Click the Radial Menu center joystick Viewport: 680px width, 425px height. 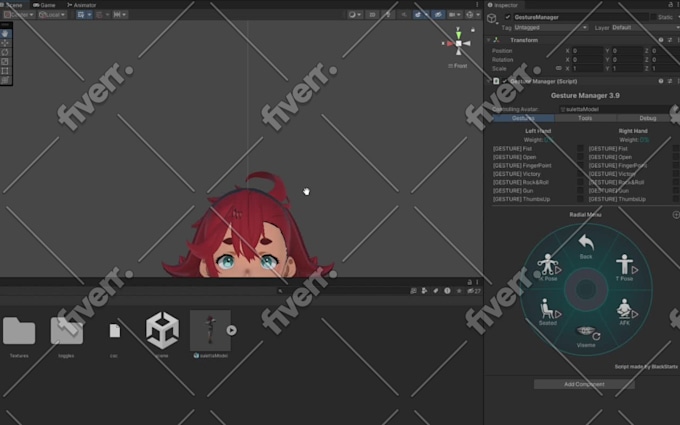(x=586, y=289)
